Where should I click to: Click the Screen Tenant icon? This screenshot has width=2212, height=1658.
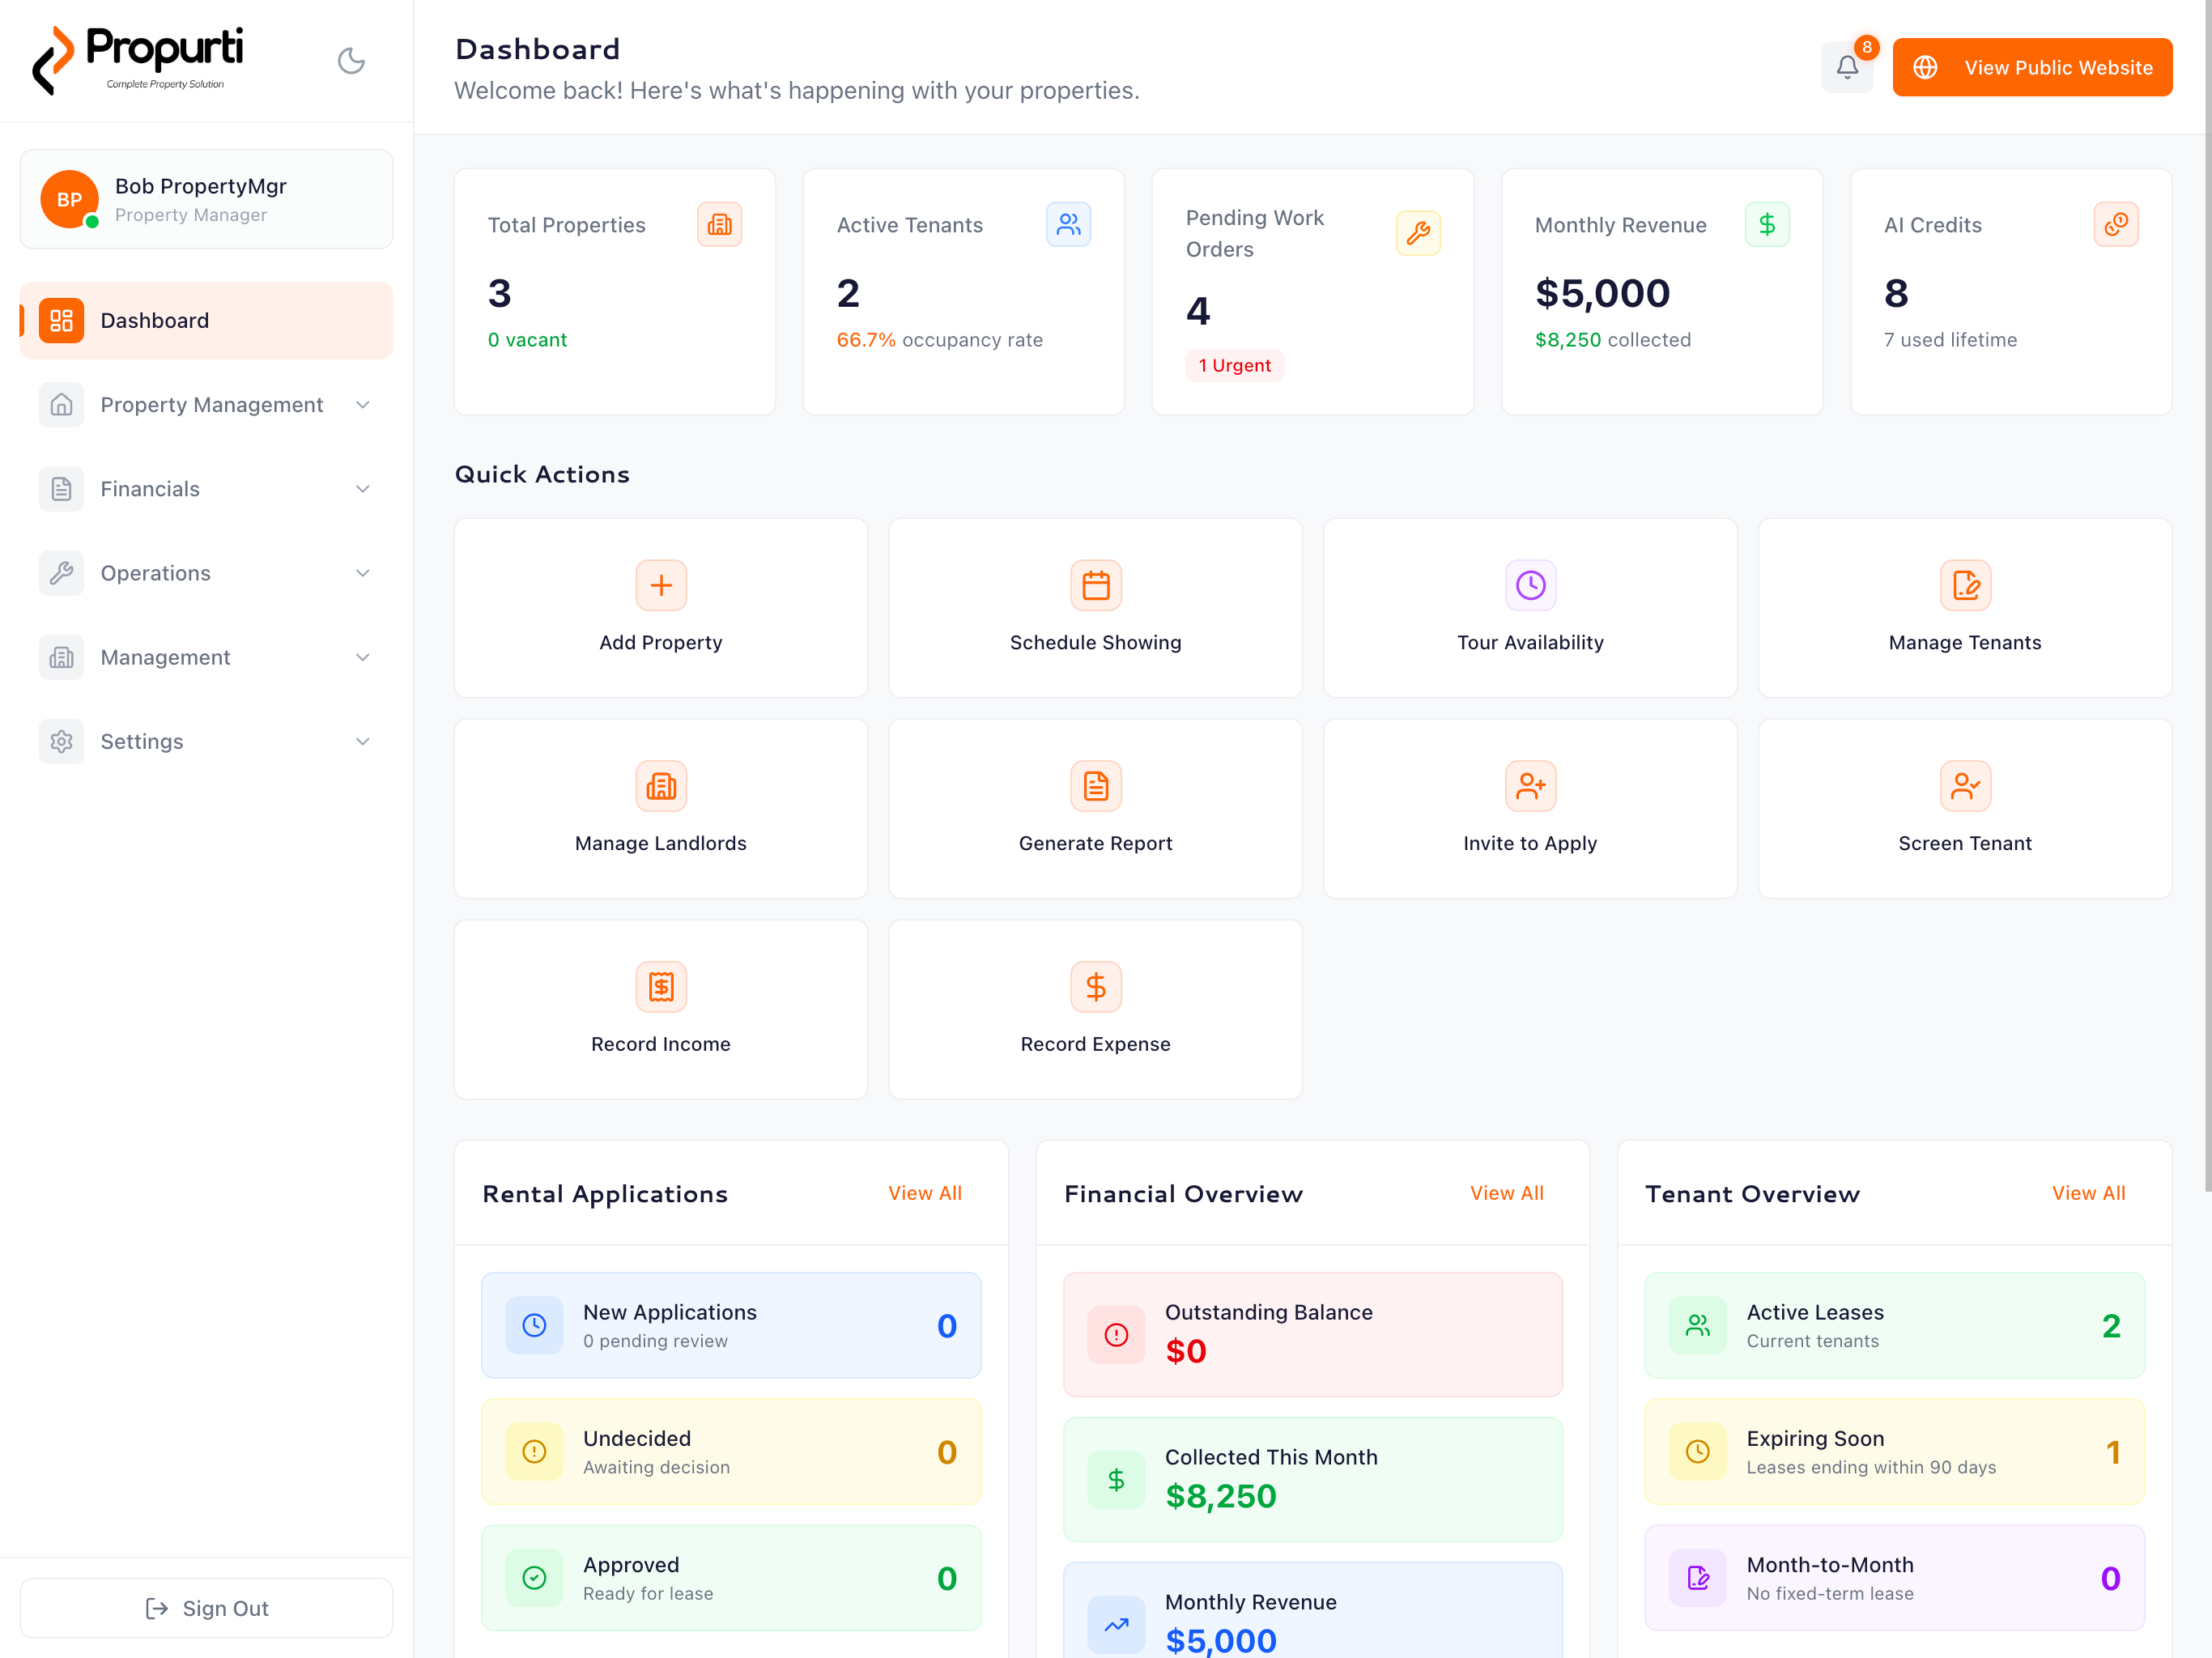tap(1965, 786)
